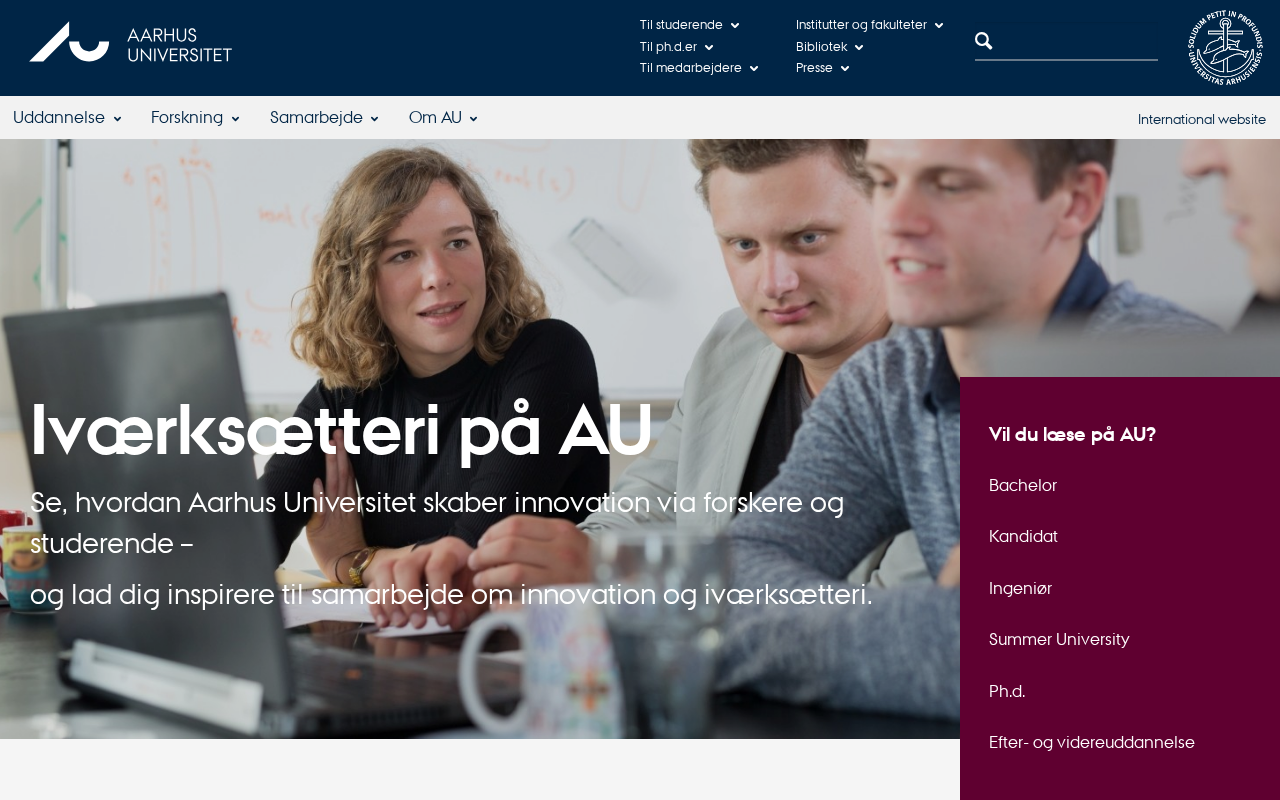Screen dimensions: 1280x800
Task: Open the Presse dropdown
Action: (x=822, y=68)
